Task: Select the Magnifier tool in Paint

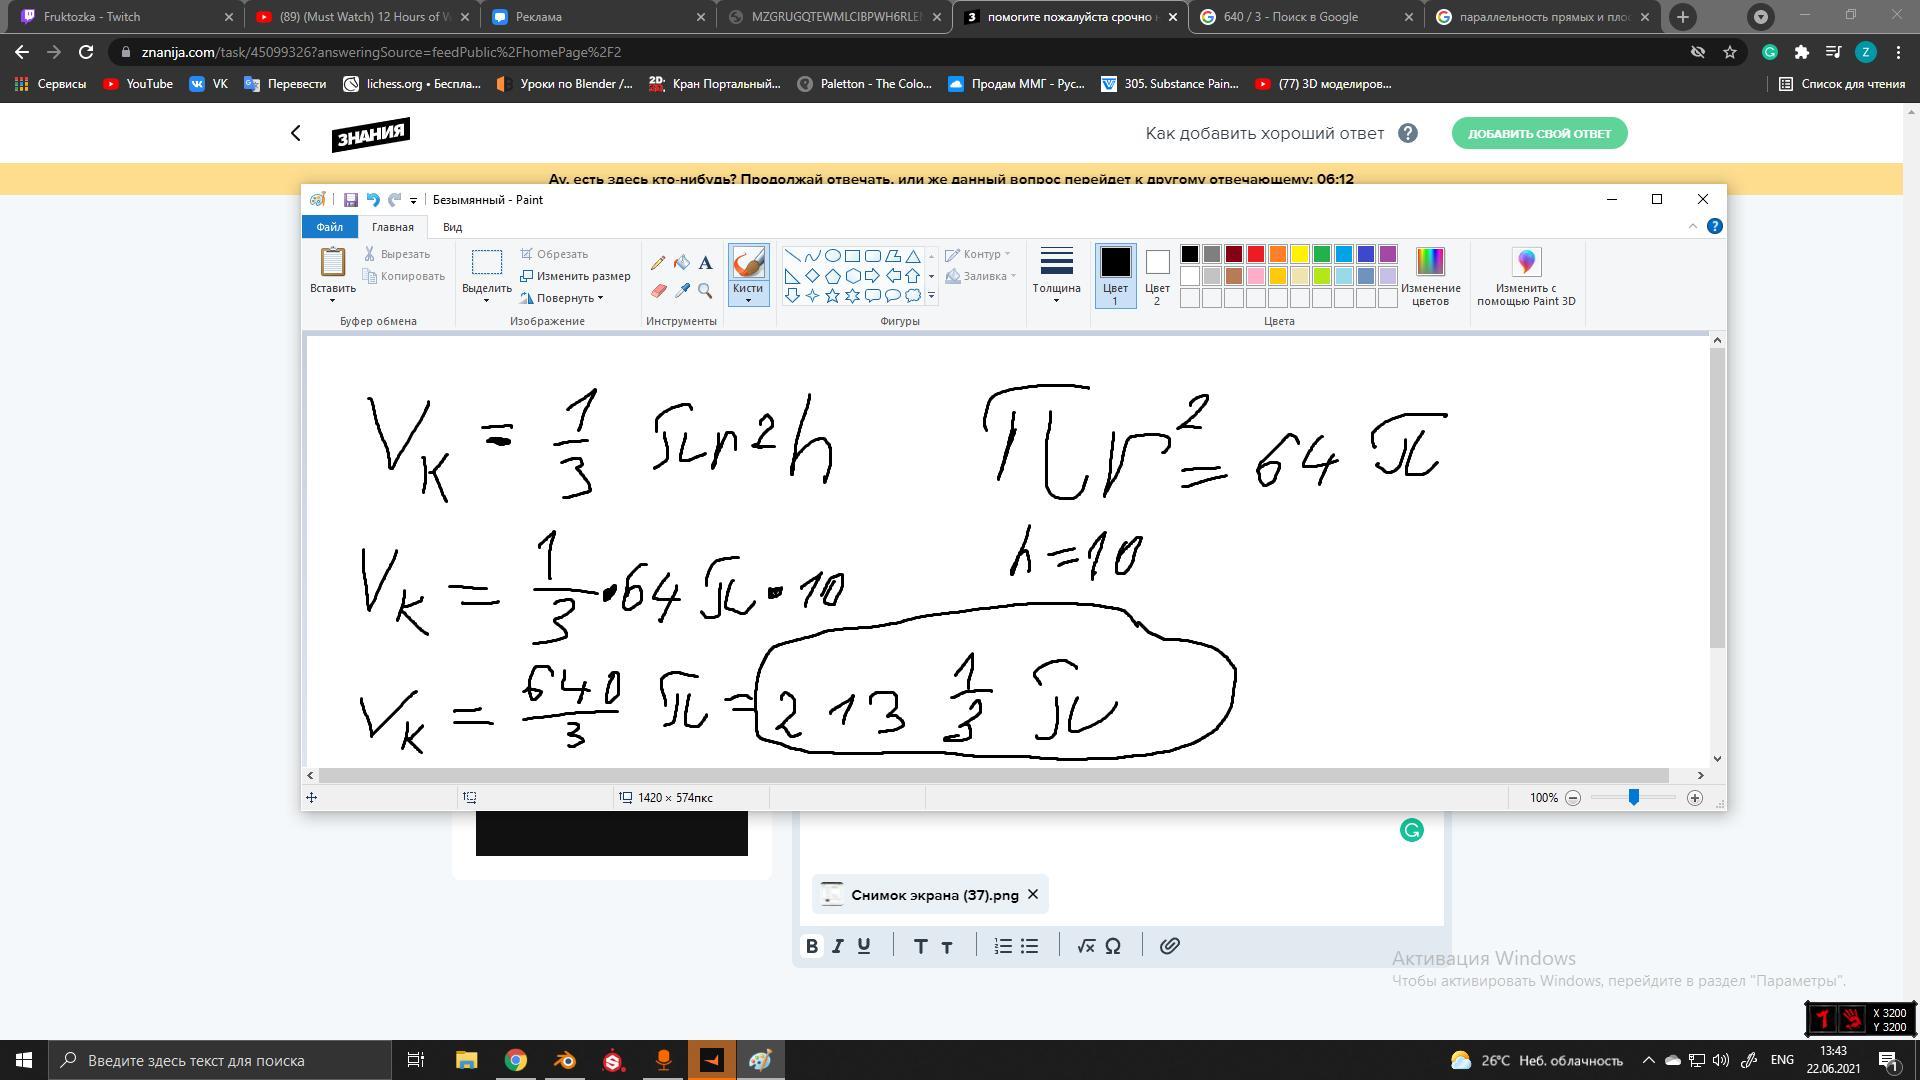Action: 705,291
